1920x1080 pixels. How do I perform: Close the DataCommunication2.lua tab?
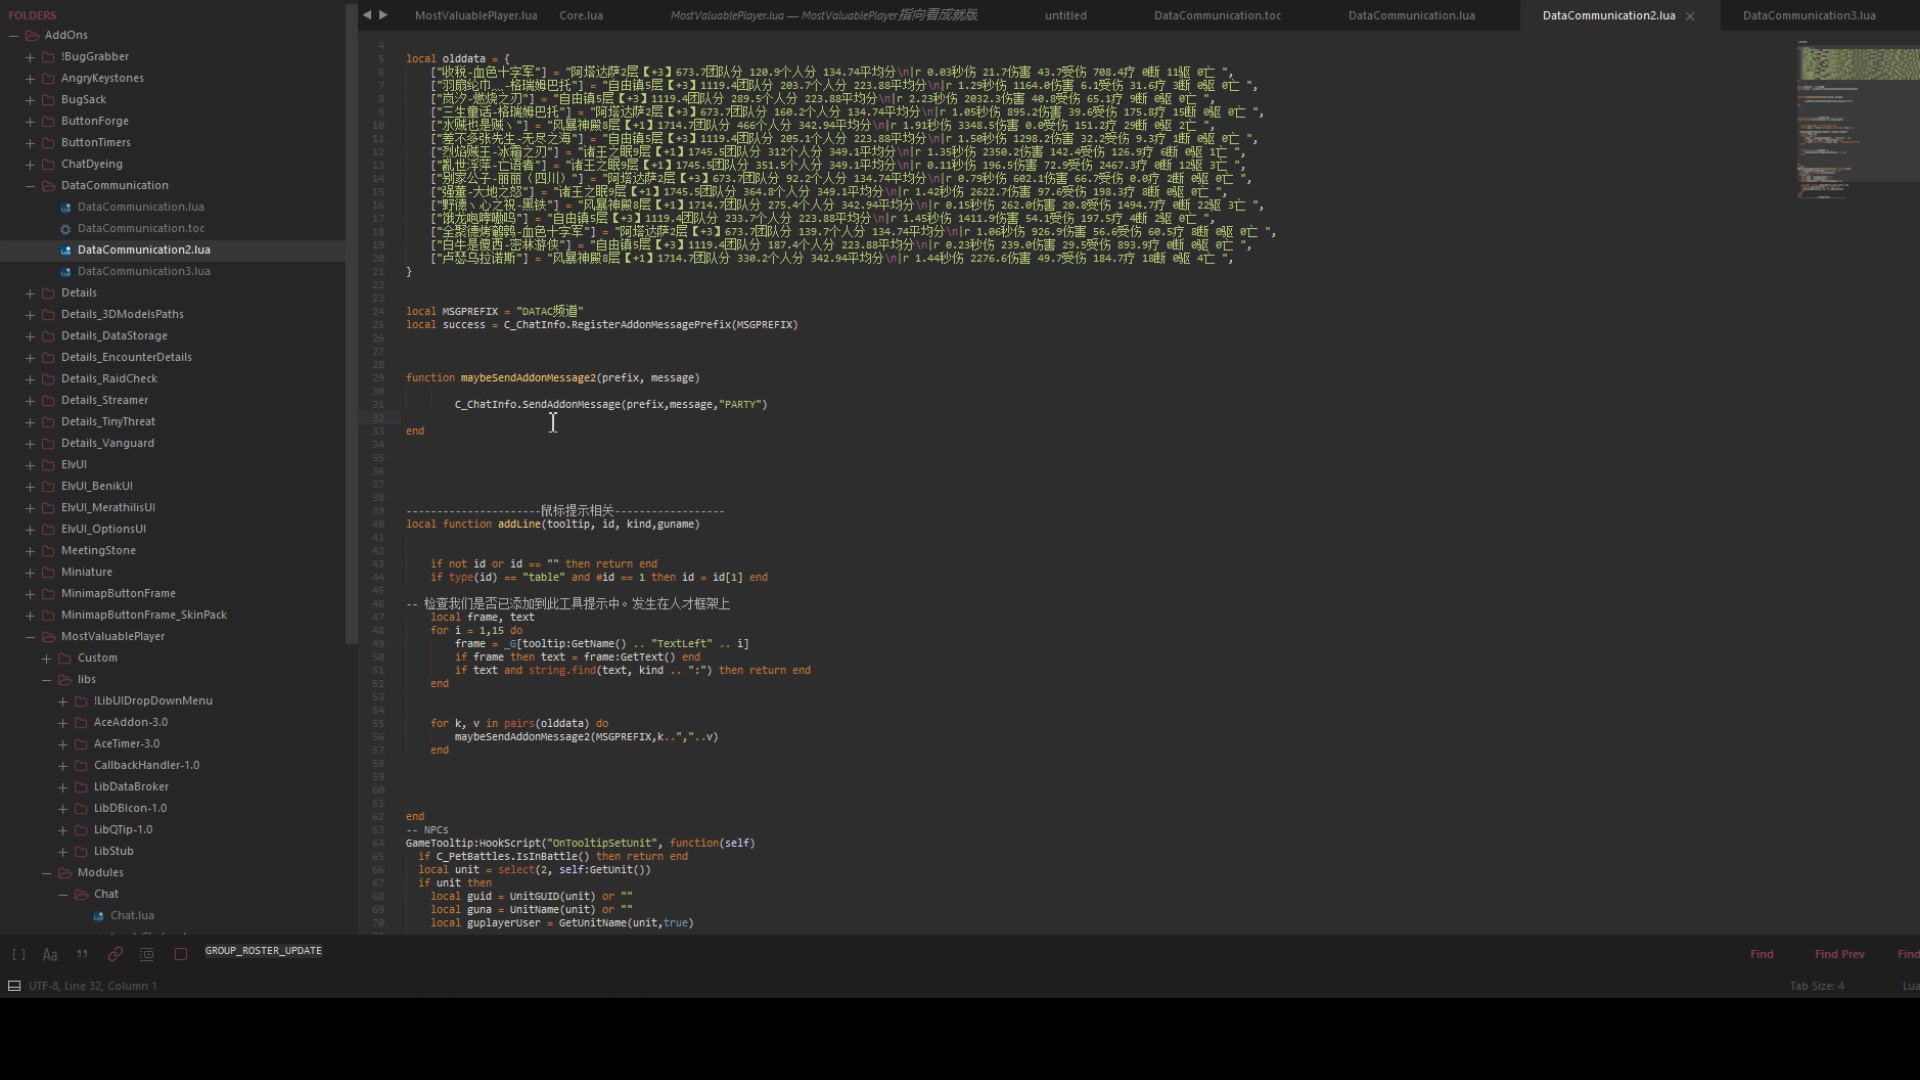click(x=1690, y=16)
